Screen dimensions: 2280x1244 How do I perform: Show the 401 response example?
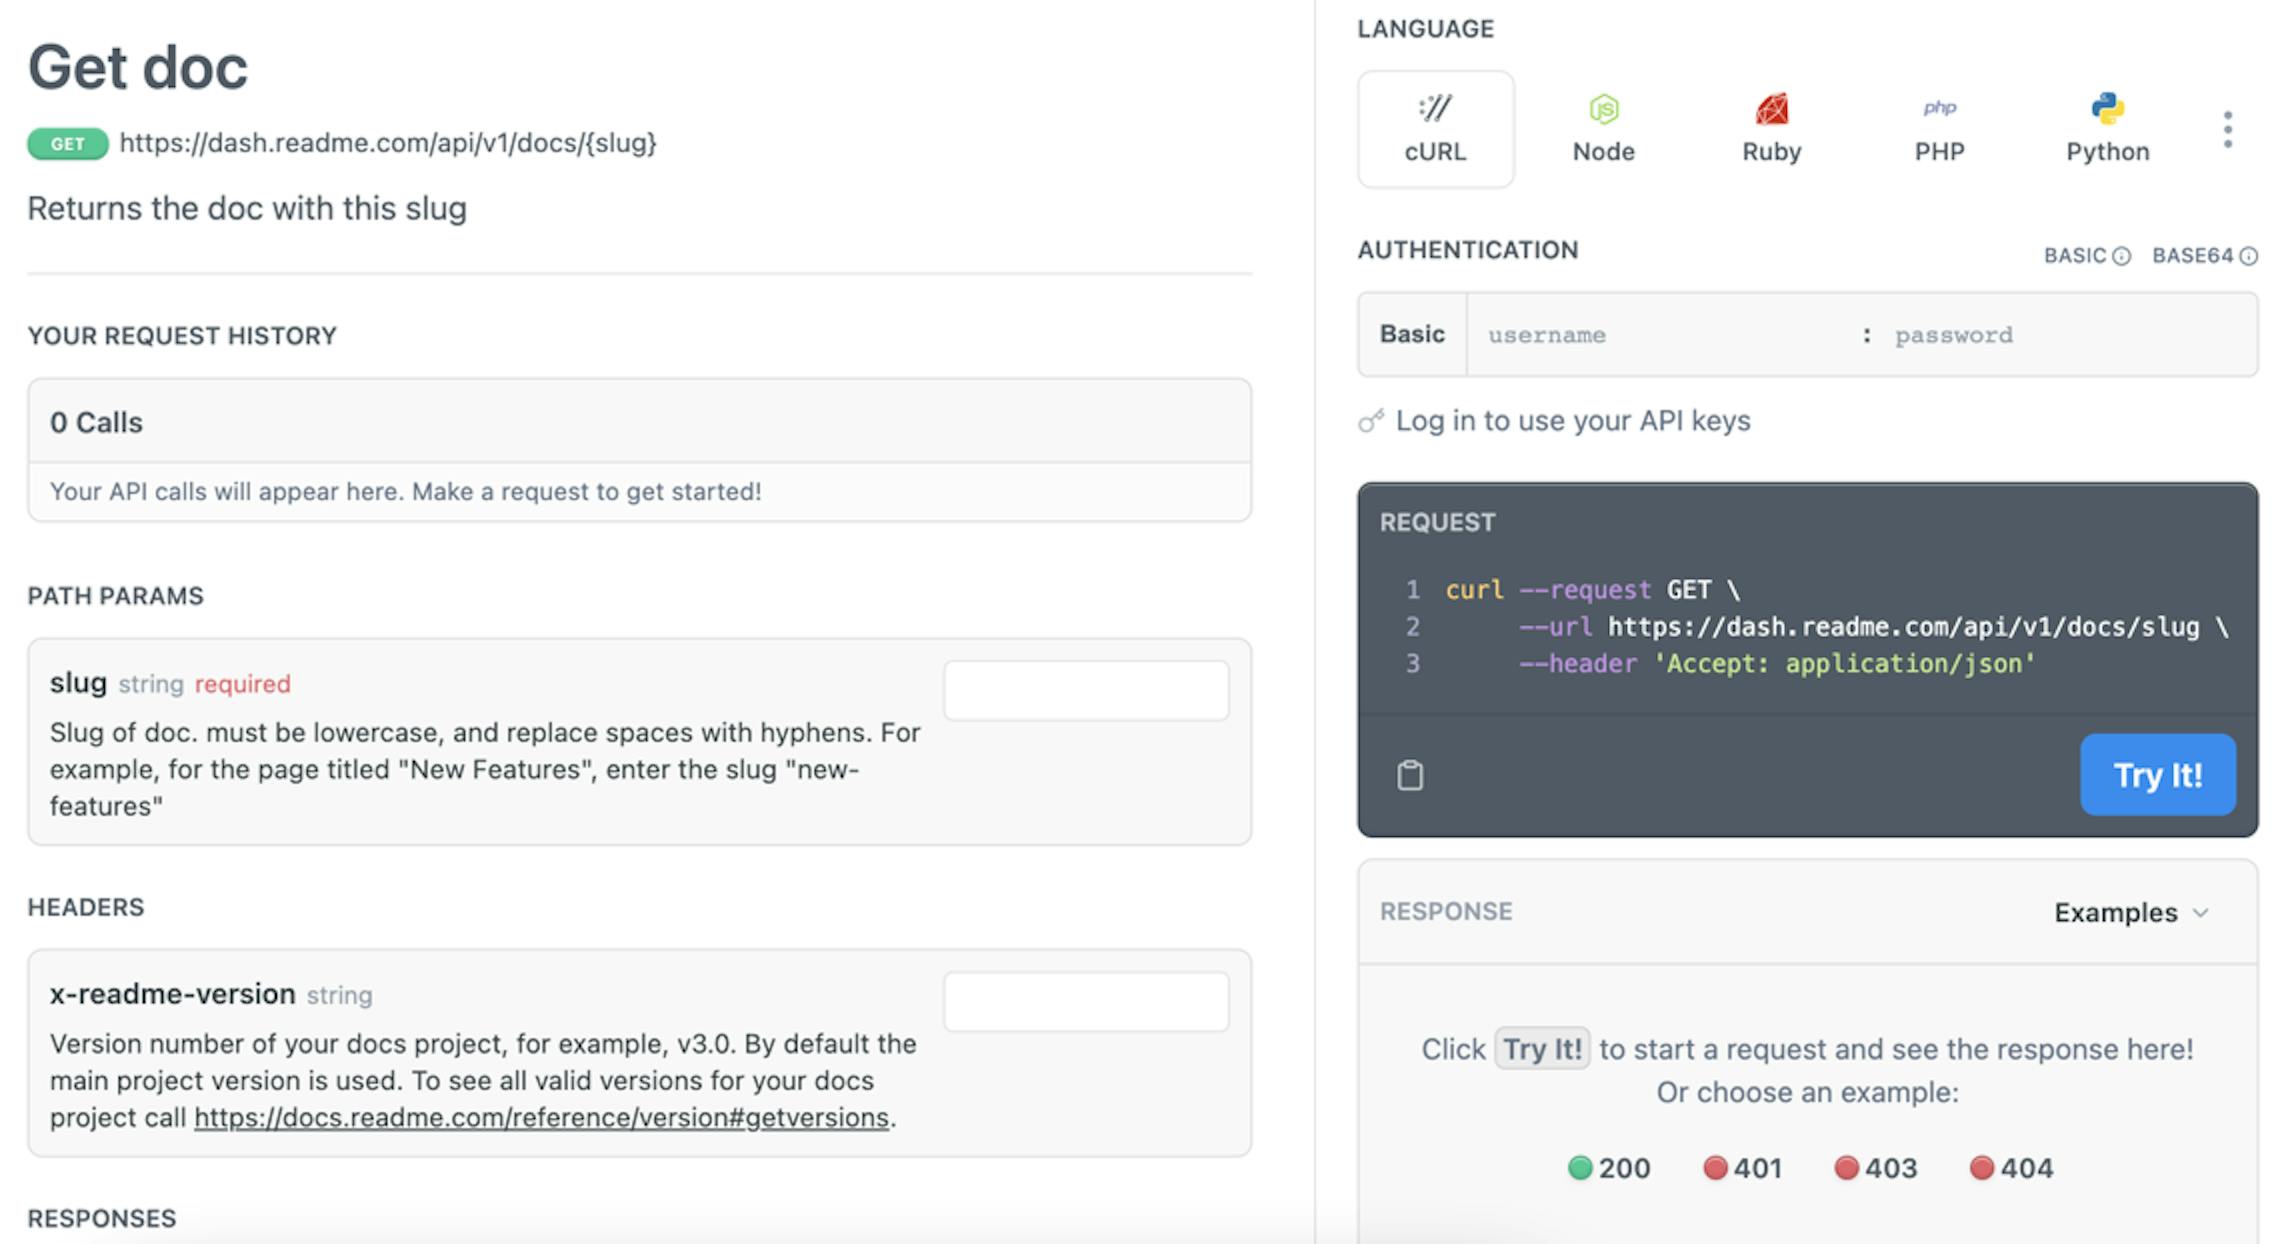tap(1743, 1168)
